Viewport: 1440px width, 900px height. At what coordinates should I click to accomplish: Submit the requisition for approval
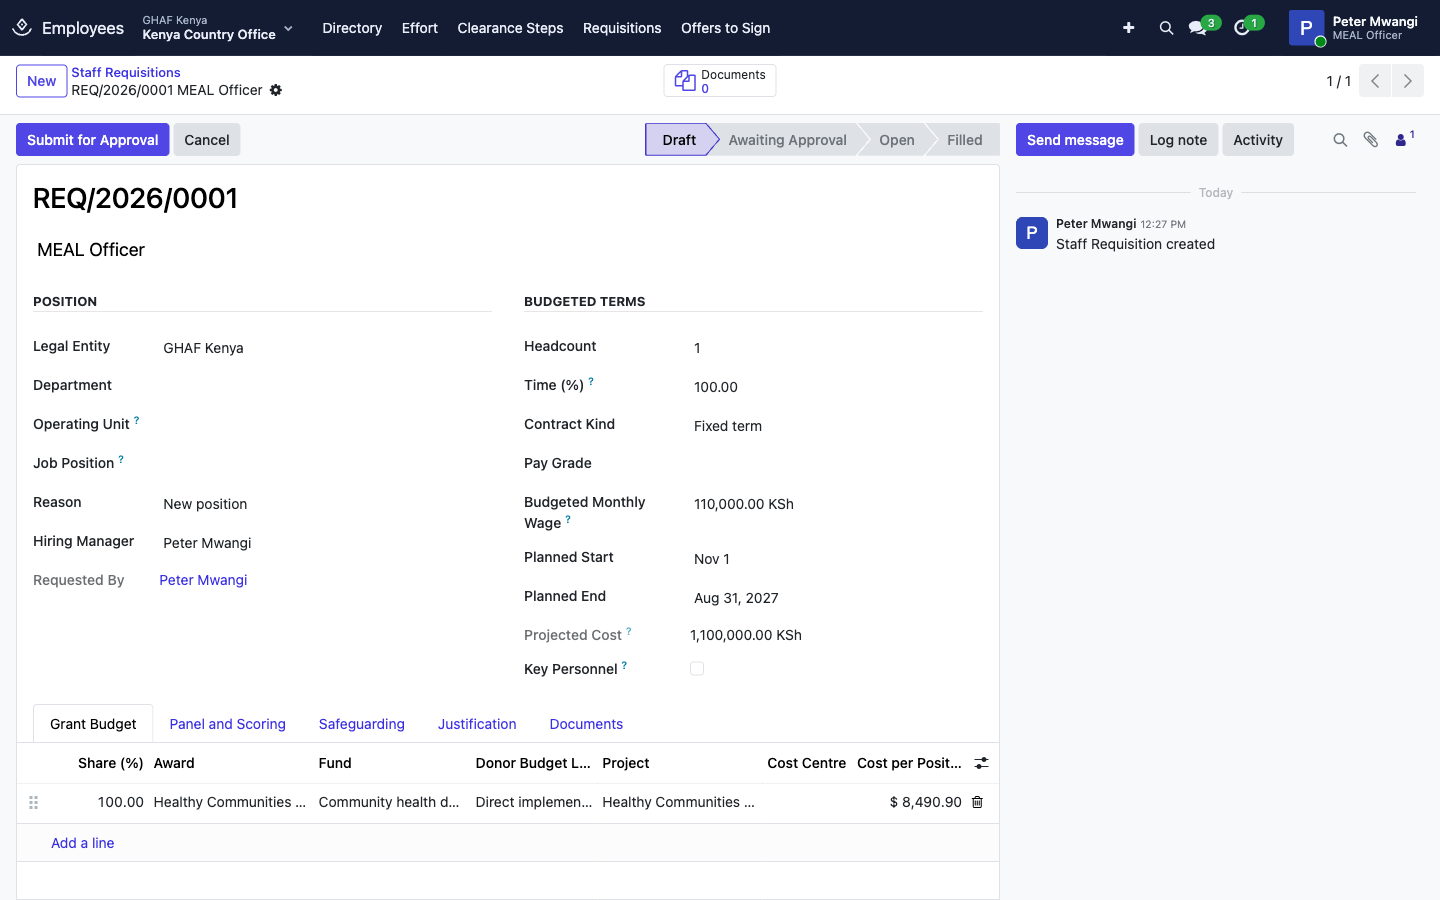coord(93,140)
